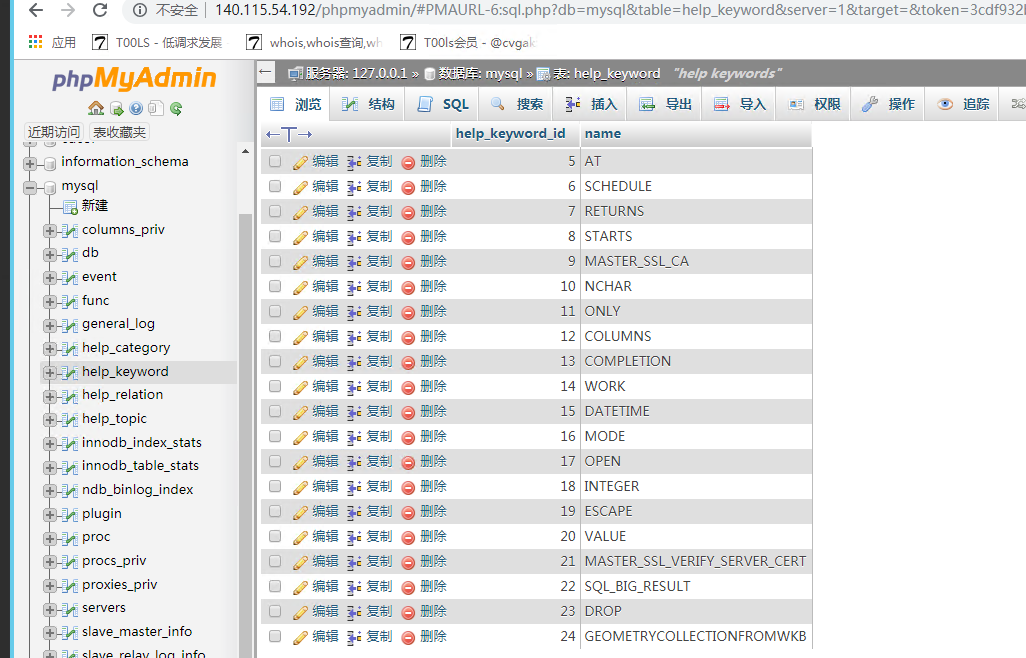This screenshot has width=1026, height=658.
Task: Click the browser back arrow
Action: coord(36,10)
